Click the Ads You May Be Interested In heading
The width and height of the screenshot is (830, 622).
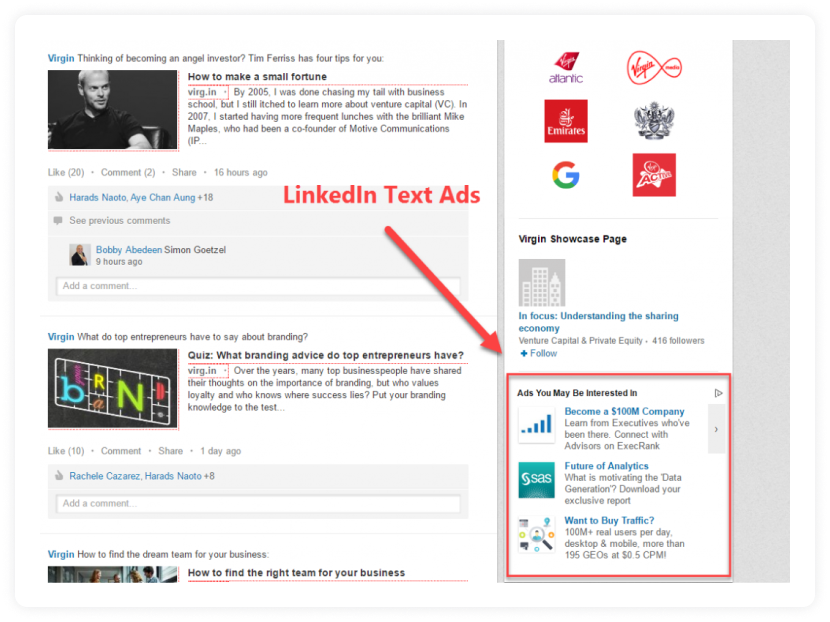tap(577, 393)
